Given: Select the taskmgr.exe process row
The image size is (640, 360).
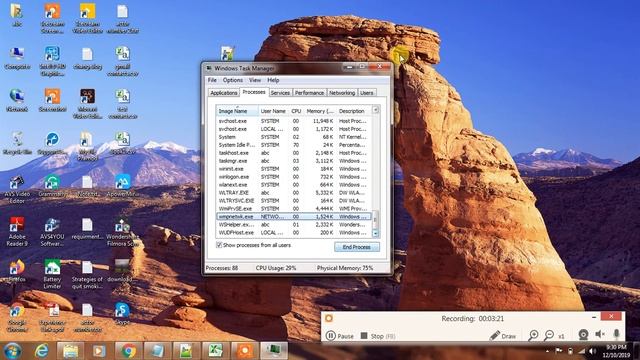Looking at the screenshot, I should pyautogui.click(x=293, y=161).
